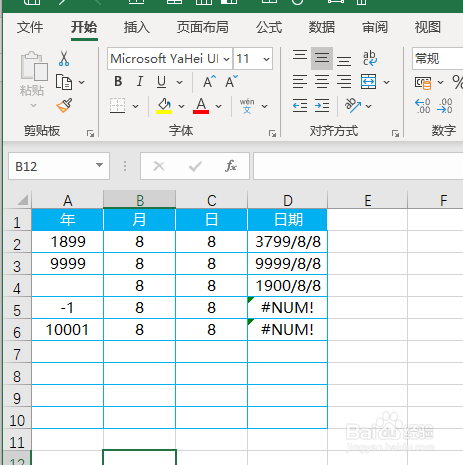Select header cell 日期

pyautogui.click(x=288, y=220)
